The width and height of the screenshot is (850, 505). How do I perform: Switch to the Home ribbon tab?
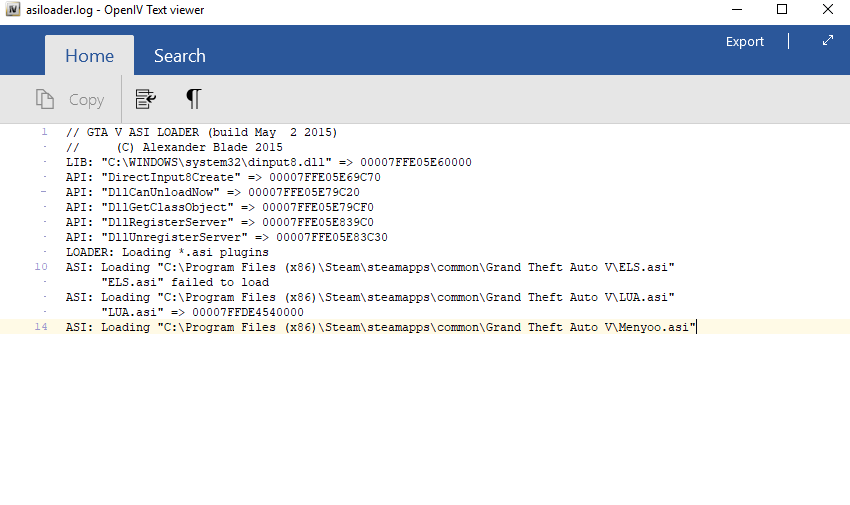pyautogui.click(x=89, y=55)
